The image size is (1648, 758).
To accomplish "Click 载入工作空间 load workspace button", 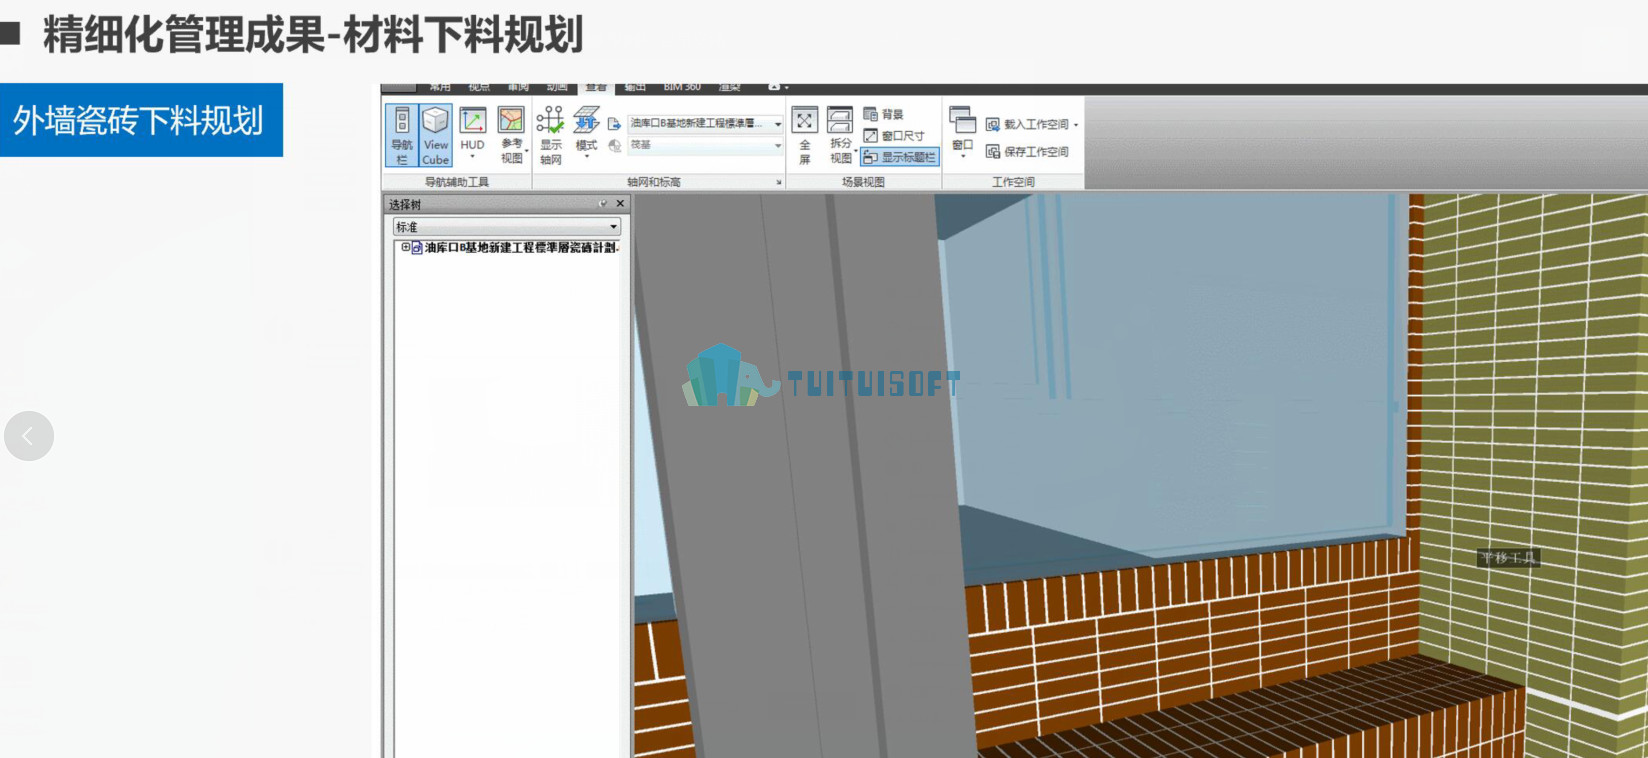I will 1032,124.
